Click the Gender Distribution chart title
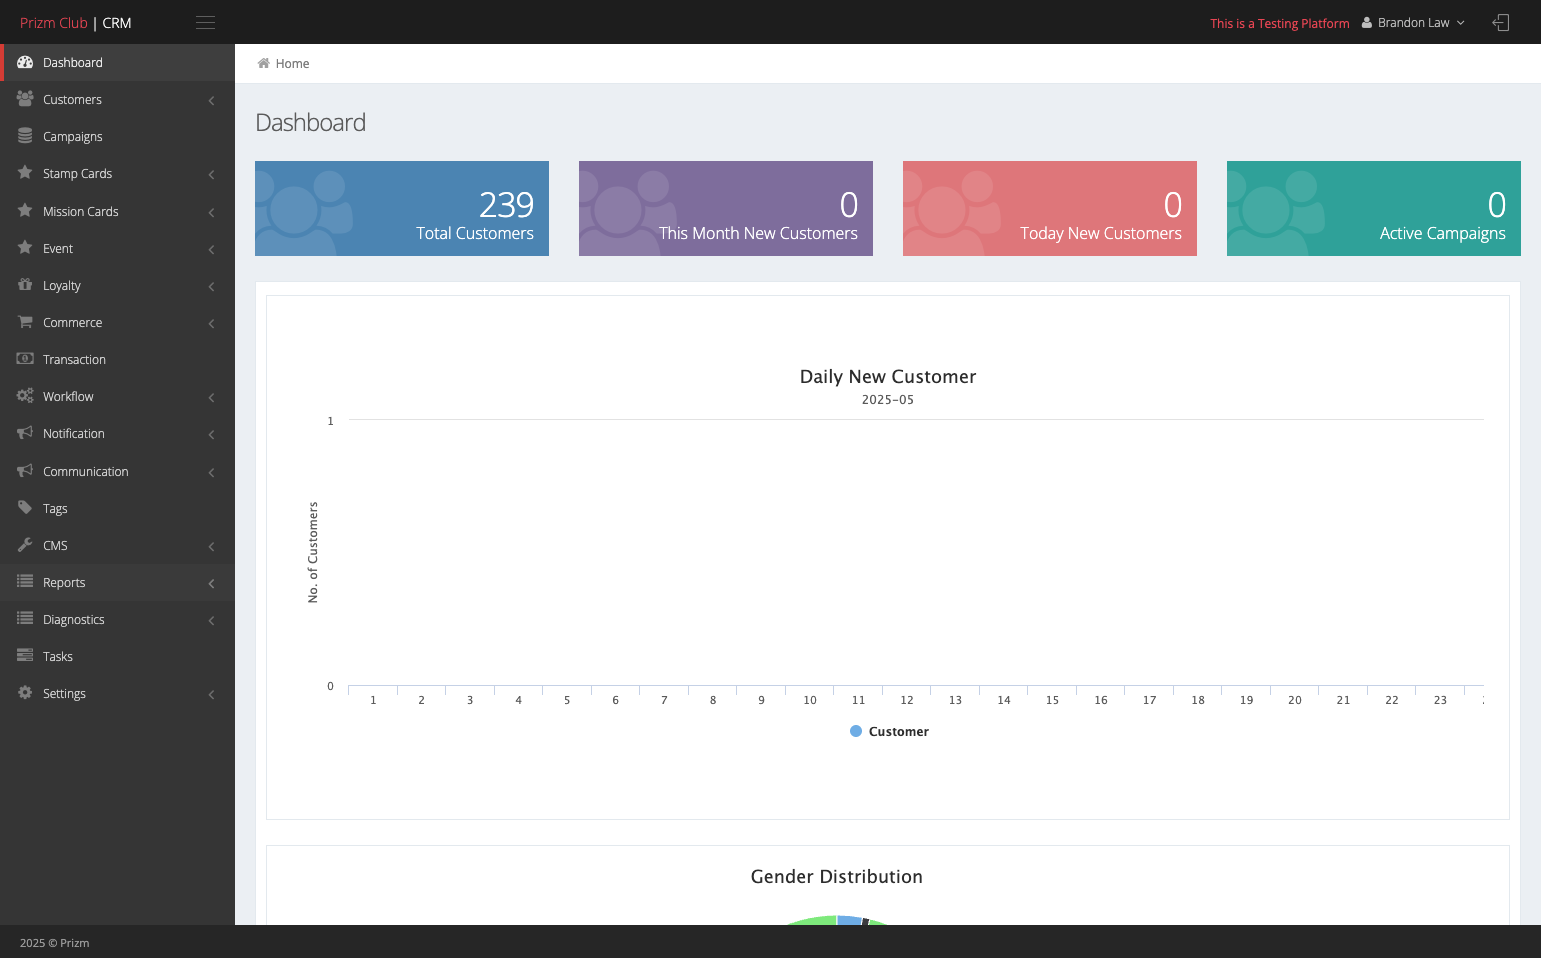This screenshot has height=958, width=1541. point(837,877)
